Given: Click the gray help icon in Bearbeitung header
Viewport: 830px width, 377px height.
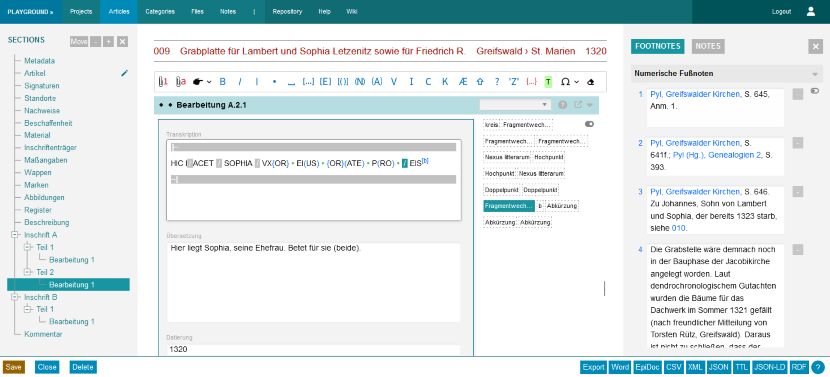Looking at the screenshot, I should click(563, 105).
